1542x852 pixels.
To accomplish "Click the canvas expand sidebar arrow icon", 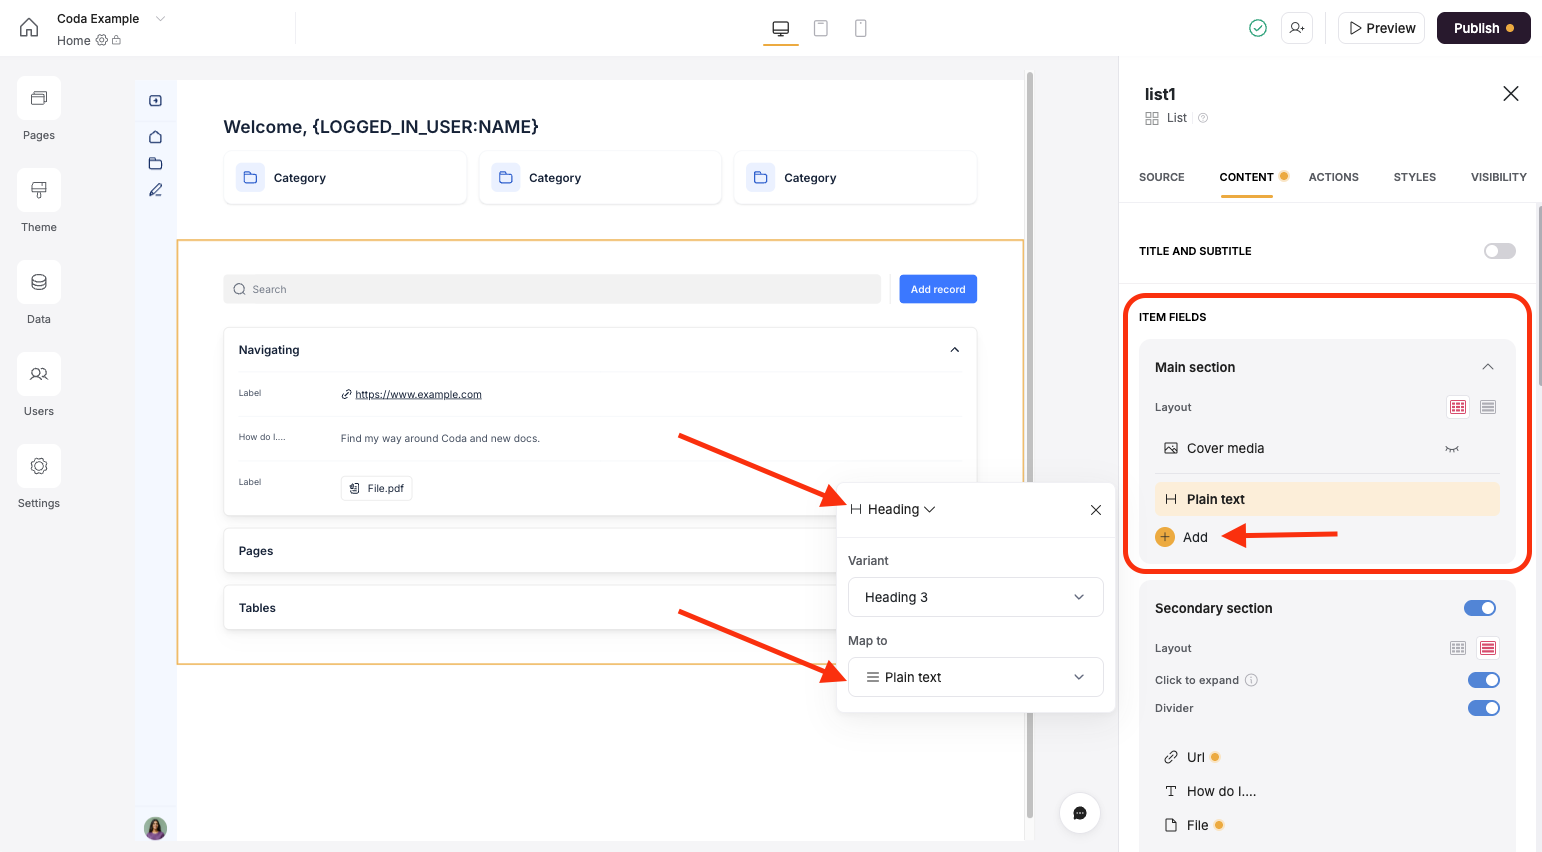I will point(156,101).
